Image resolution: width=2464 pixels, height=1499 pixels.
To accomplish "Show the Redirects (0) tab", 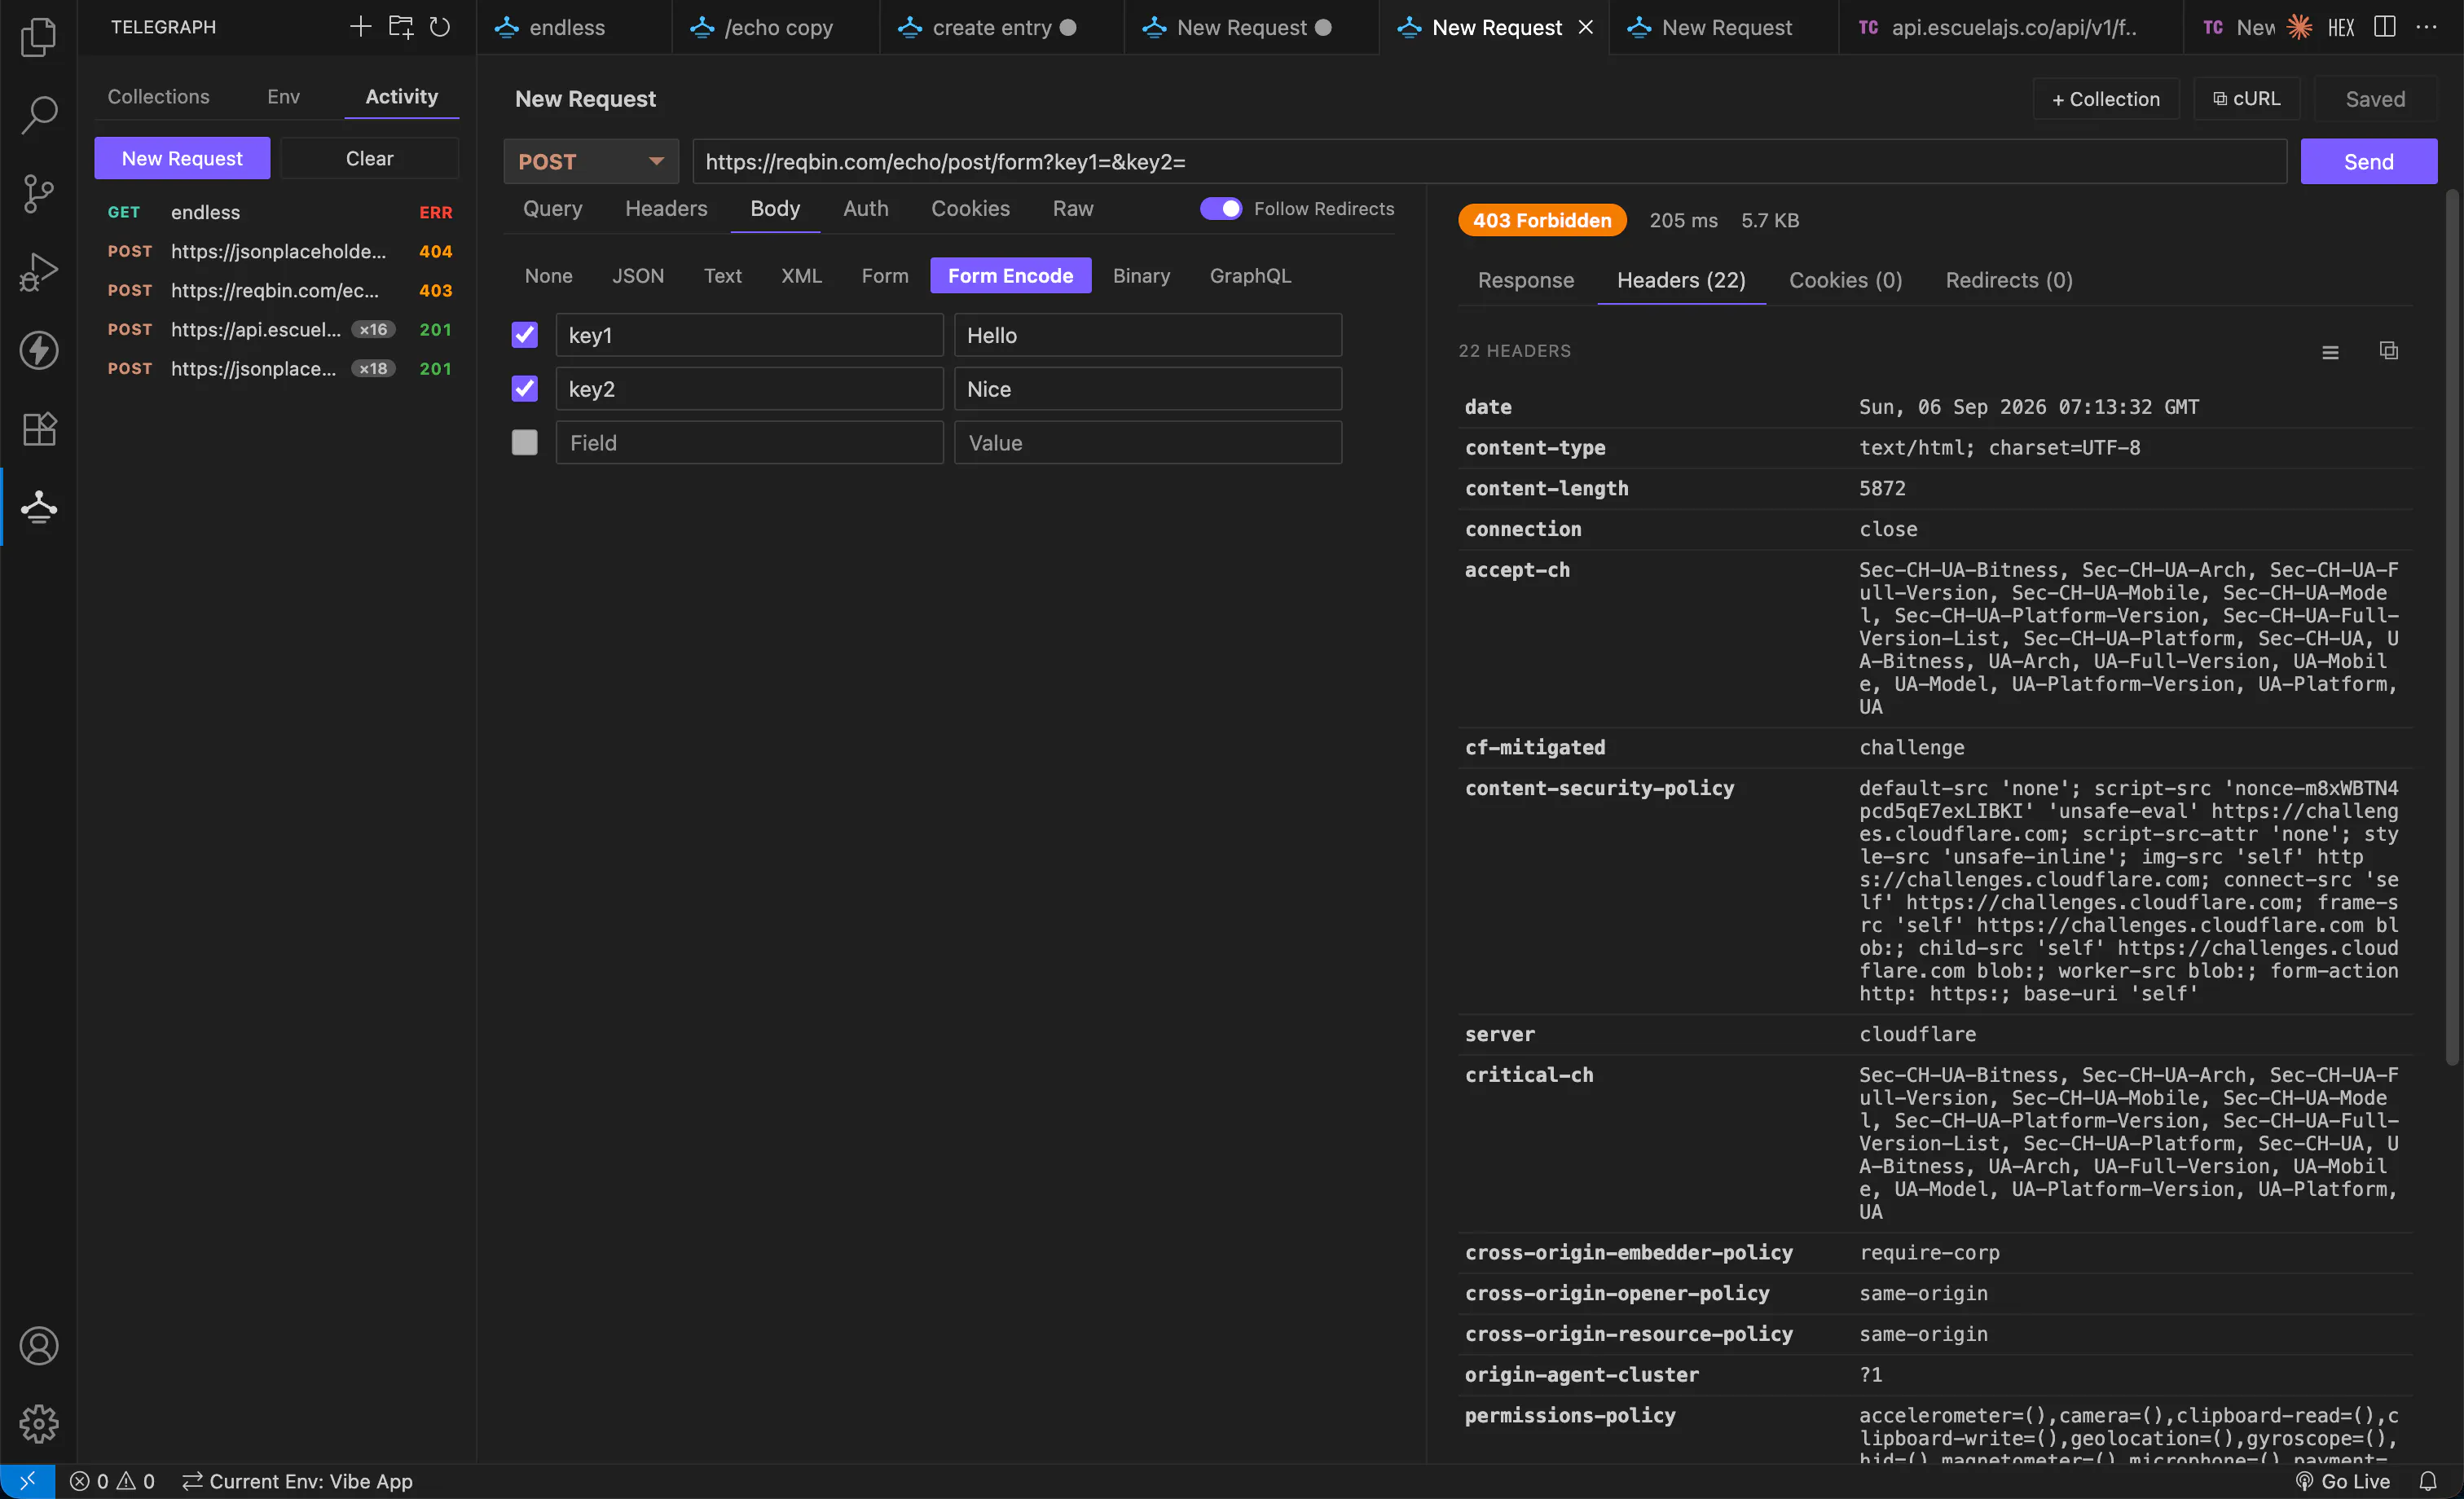I will 2008,280.
